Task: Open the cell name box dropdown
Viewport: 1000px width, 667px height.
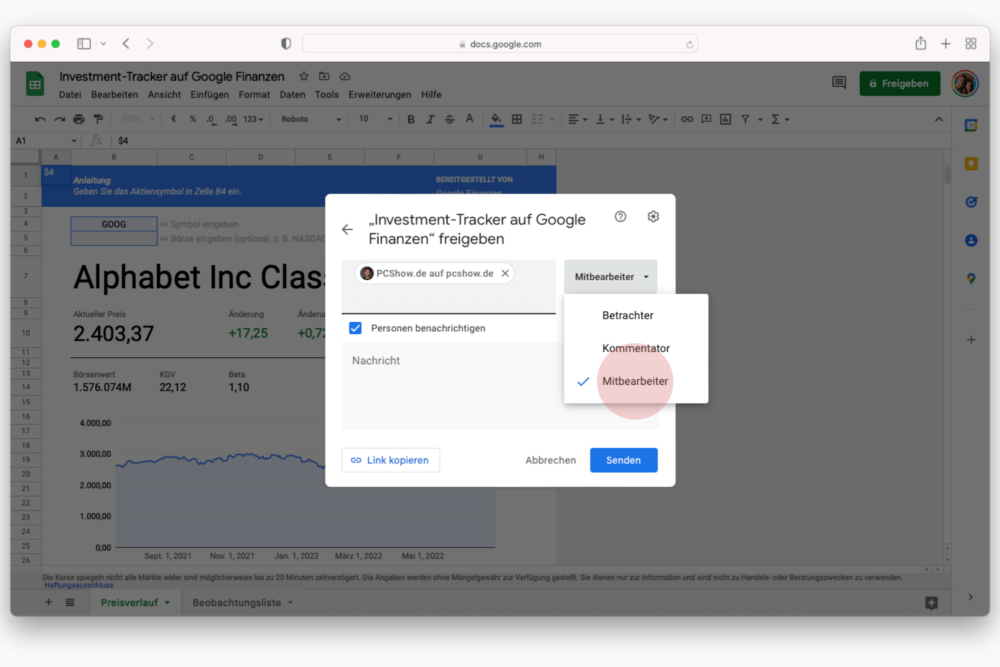Action: tap(73, 141)
